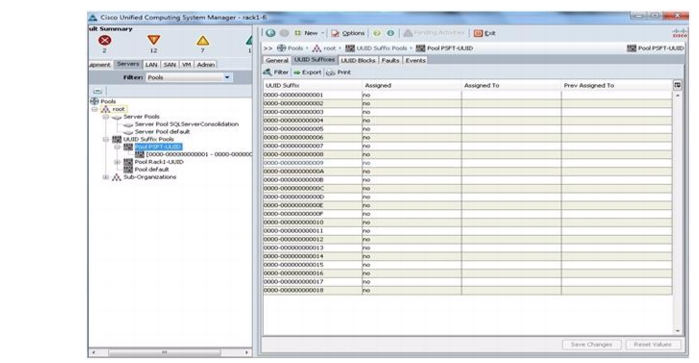Click the blue info icon in toolbar
Viewport: 699px width, 363px height.
[x=391, y=33]
